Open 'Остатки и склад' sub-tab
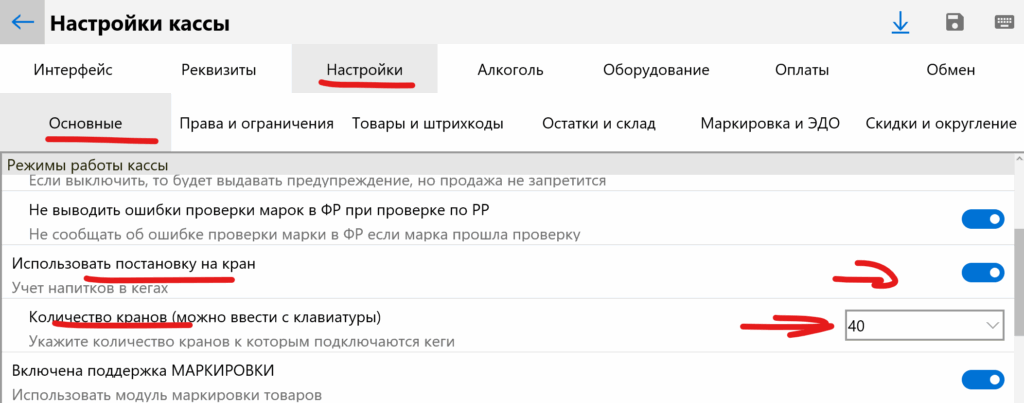Screen dimensions: 1024x403 [598, 124]
